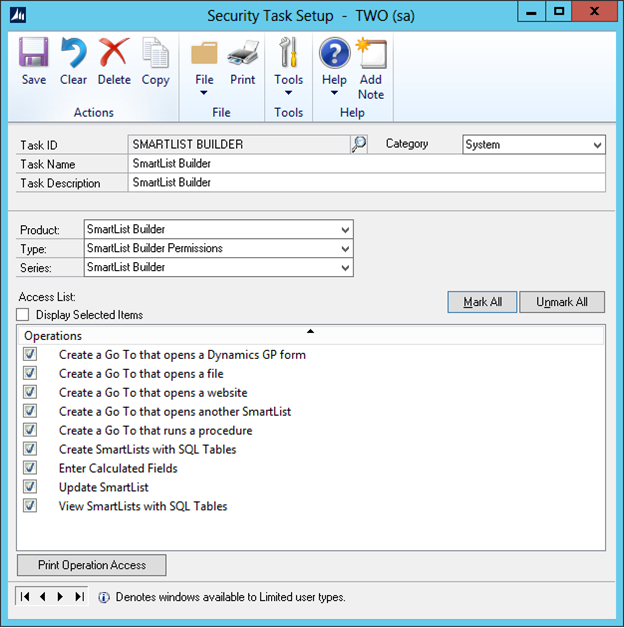624x628 pixels.
Task: Click the Save floppy disk icon
Action: (34, 52)
